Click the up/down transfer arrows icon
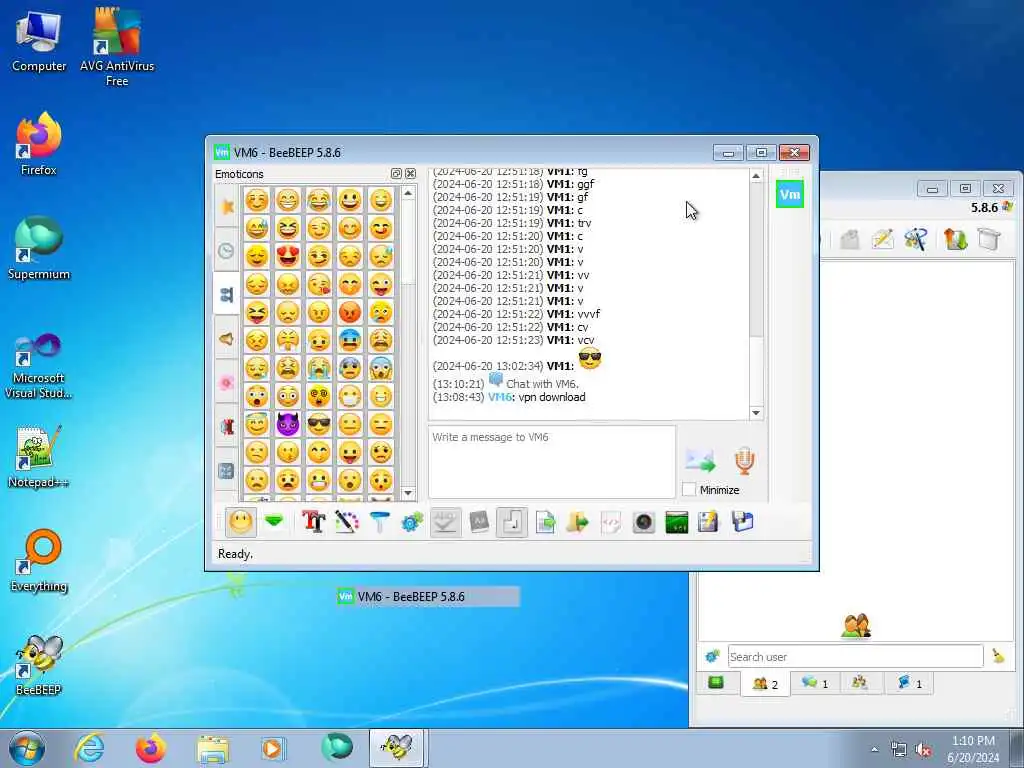 955,239
